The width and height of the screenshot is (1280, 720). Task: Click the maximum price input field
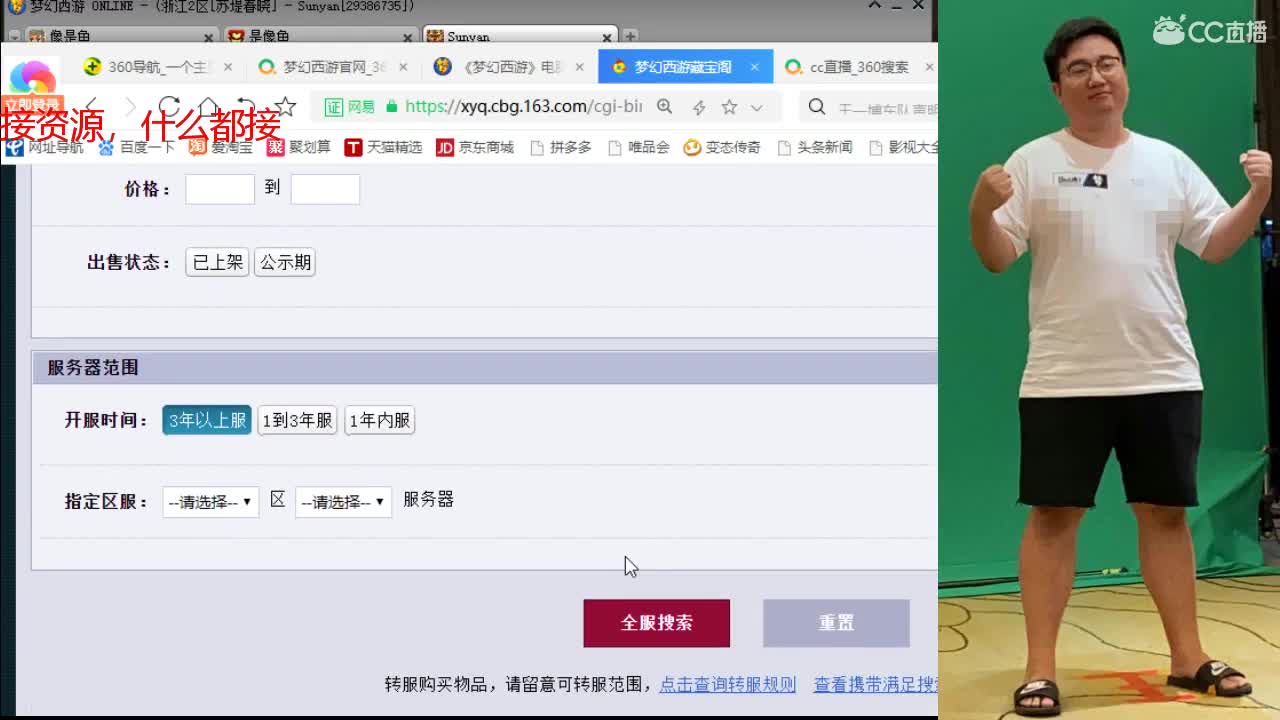tap(325, 189)
